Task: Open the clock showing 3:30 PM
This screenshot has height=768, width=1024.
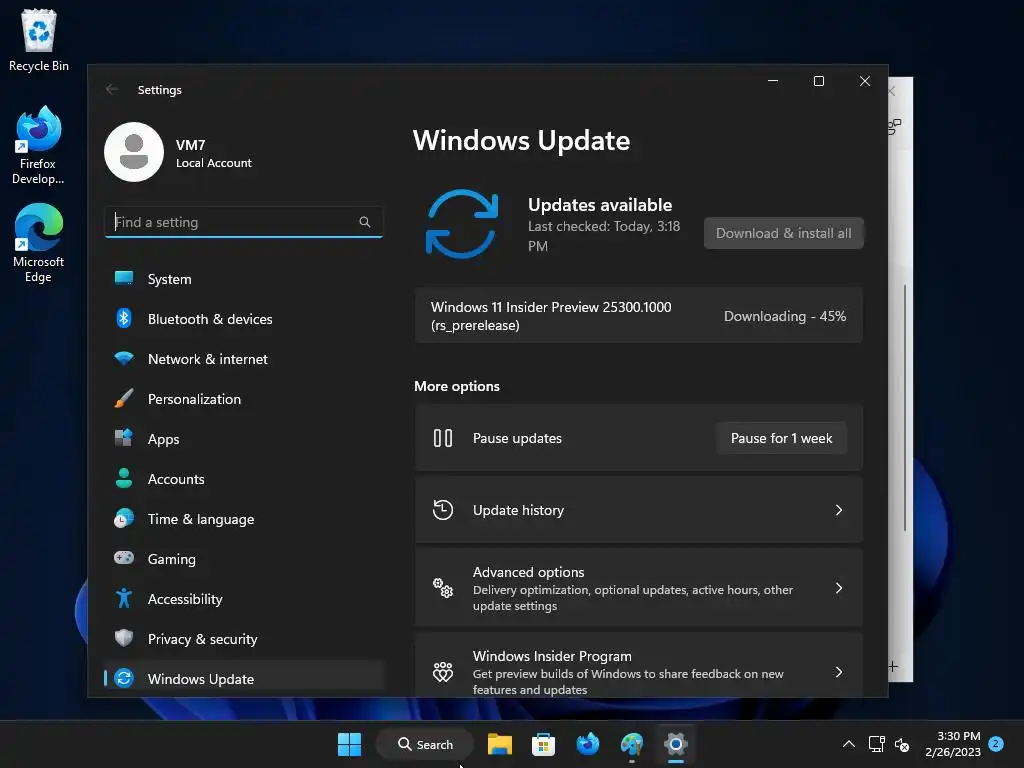Action: [x=953, y=744]
